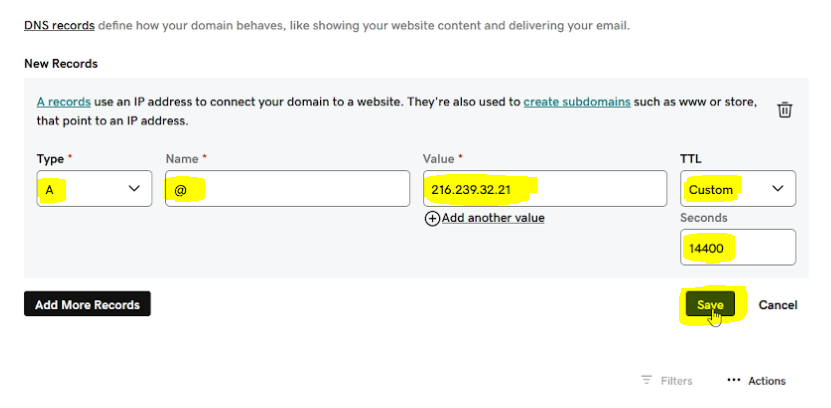The image size is (831, 408).
Task: Click the Add More Records button
Action: point(87,304)
